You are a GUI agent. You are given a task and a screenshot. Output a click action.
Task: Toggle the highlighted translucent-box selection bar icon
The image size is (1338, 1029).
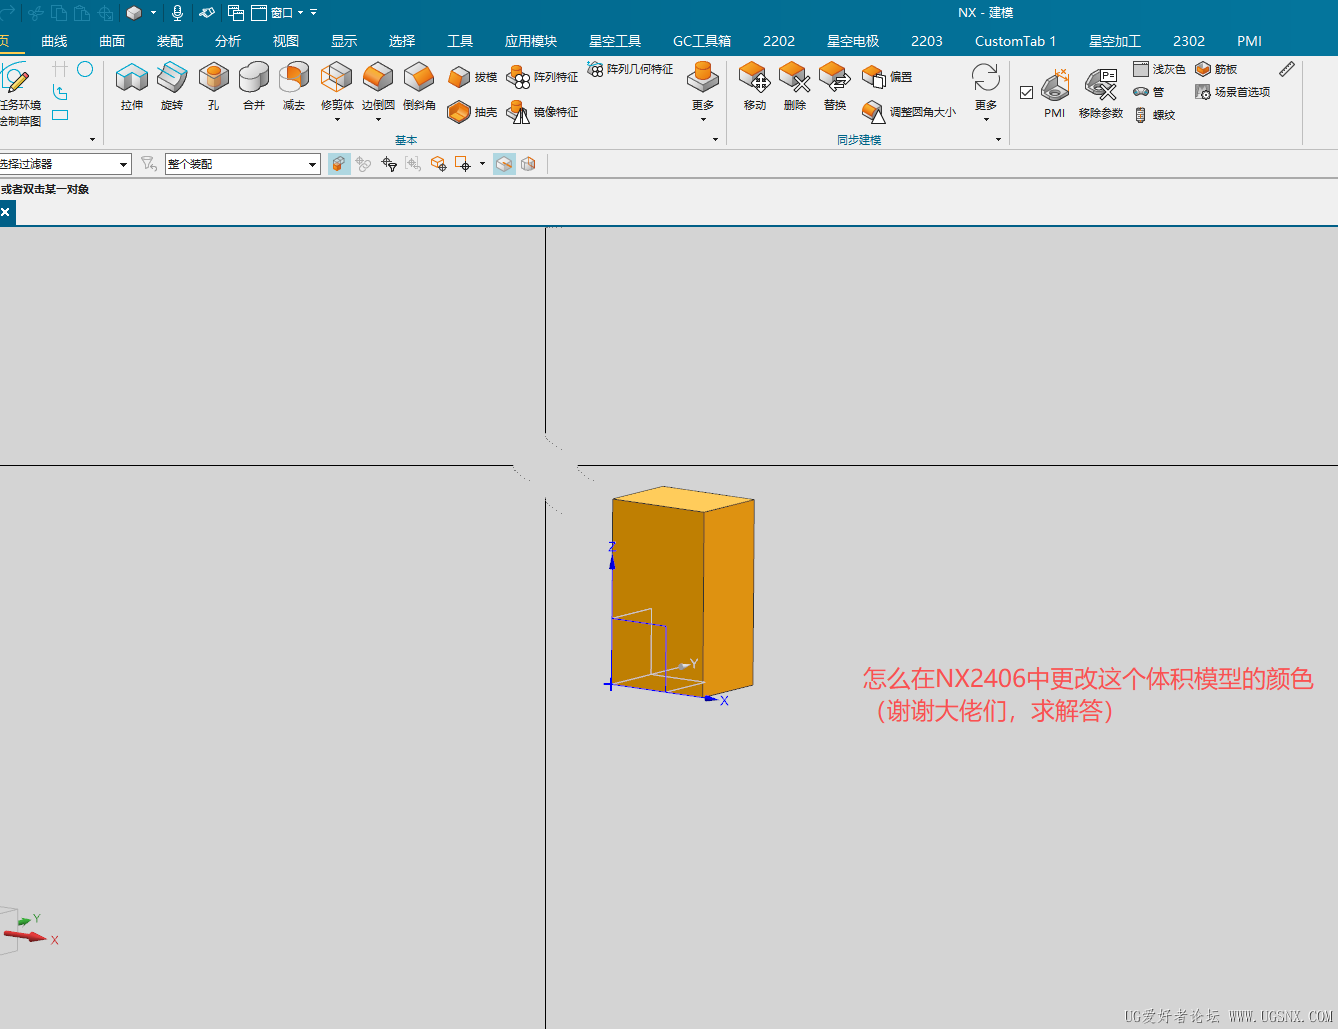[x=504, y=164]
